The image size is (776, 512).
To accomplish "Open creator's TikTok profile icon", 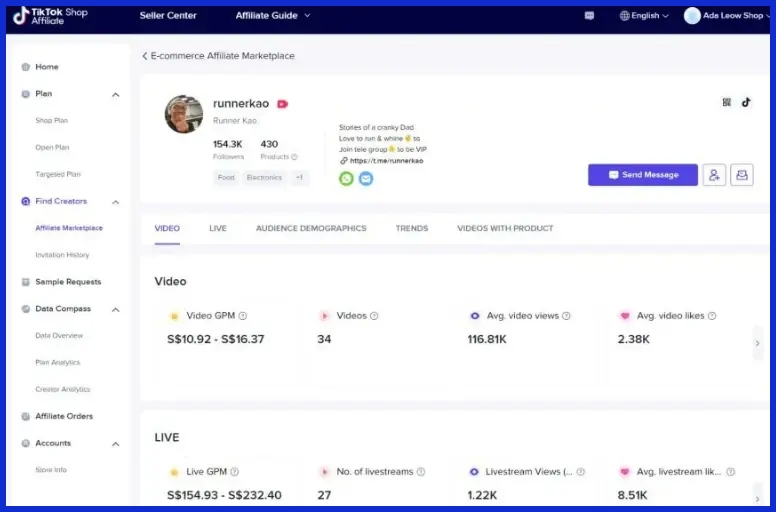I will pos(746,102).
